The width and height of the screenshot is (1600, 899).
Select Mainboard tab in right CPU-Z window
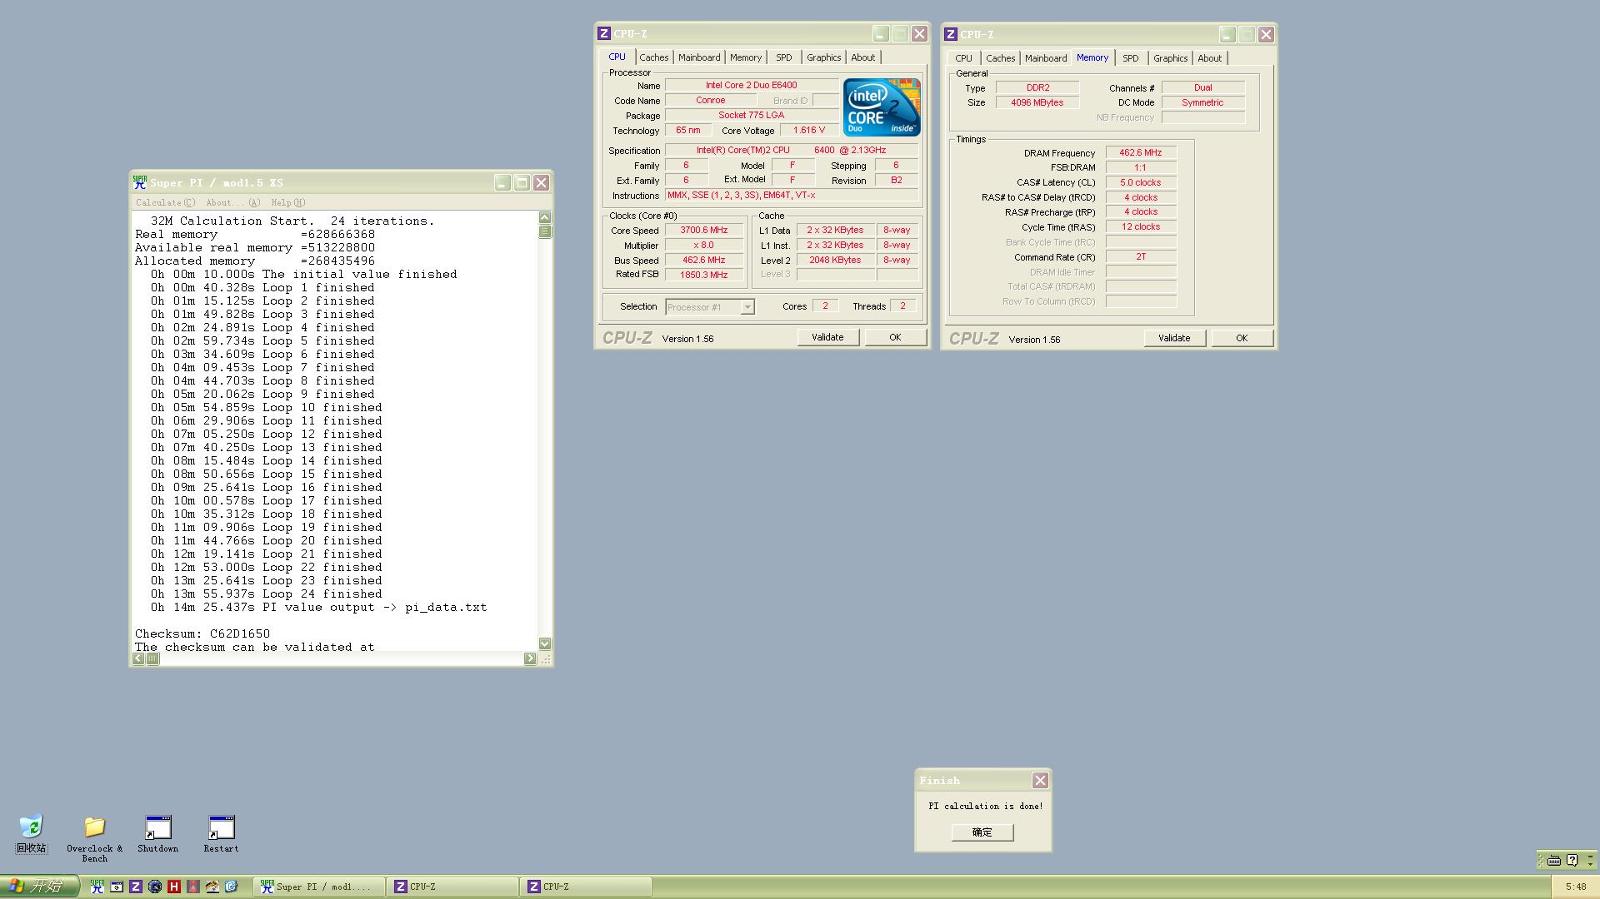click(1046, 58)
